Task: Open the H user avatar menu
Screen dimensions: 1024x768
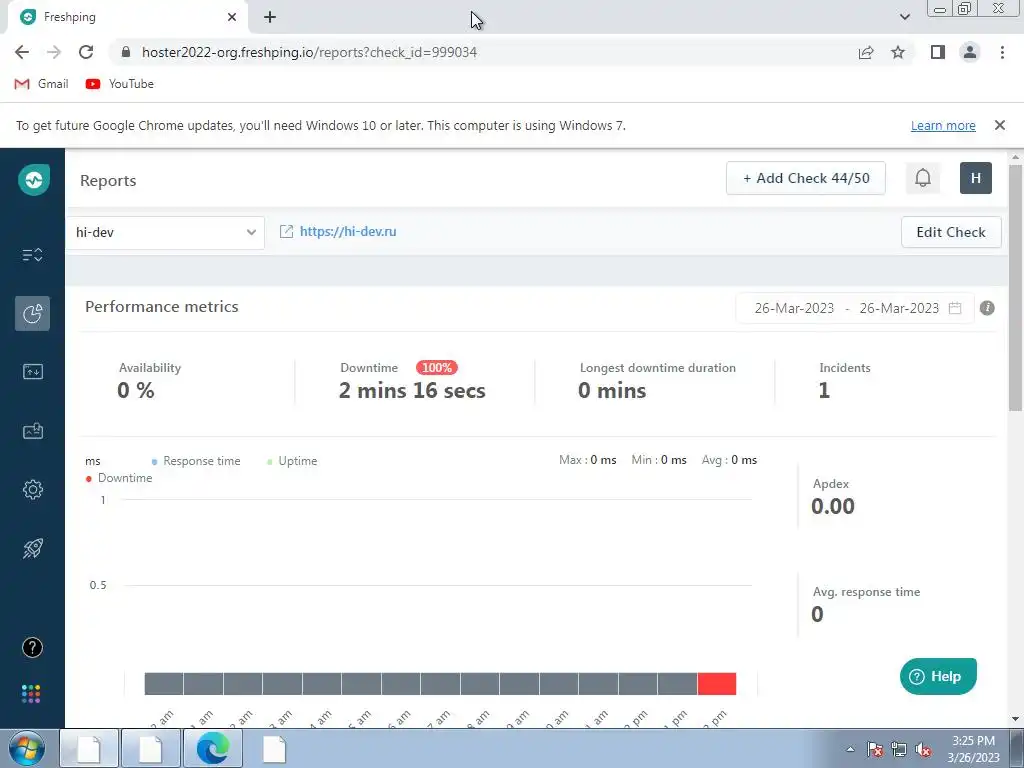Action: (x=976, y=178)
